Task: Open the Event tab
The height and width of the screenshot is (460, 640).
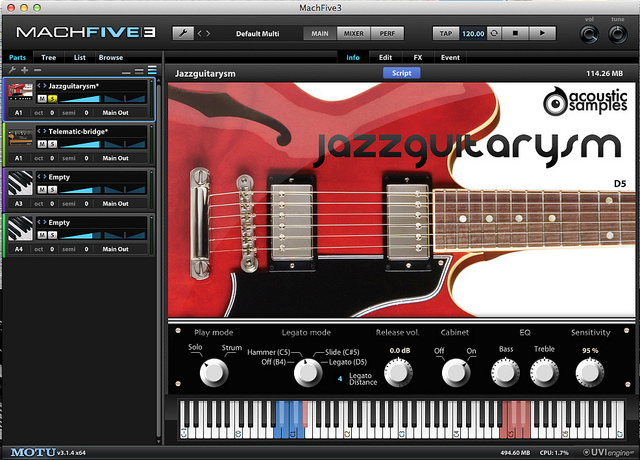Action: (x=450, y=58)
